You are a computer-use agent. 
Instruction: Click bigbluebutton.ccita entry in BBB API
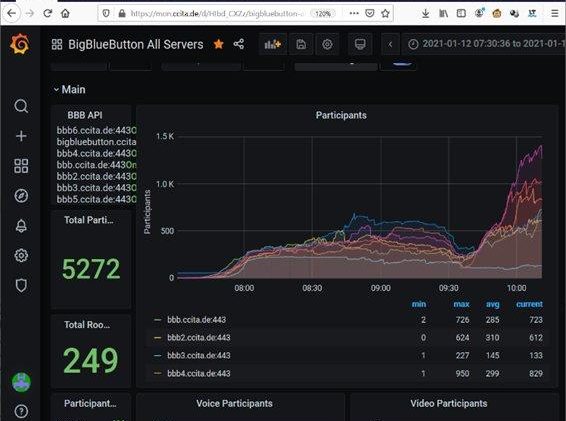pyautogui.click(x=96, y=142)
